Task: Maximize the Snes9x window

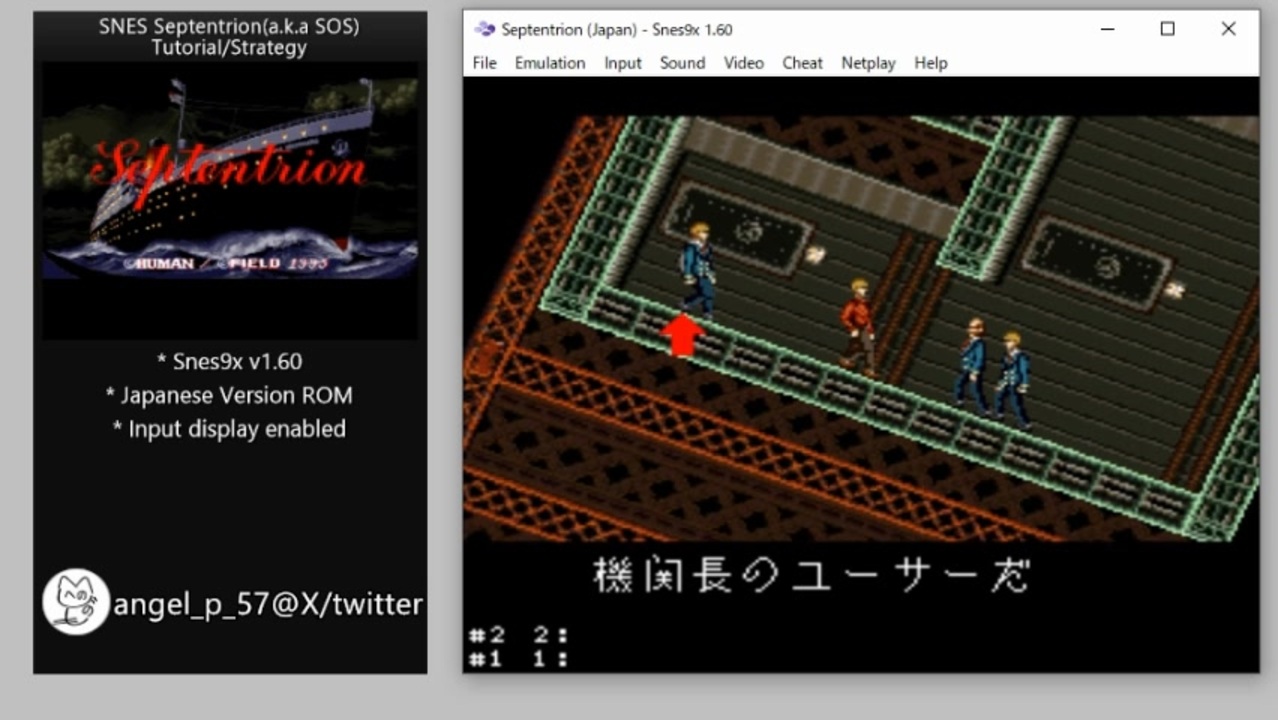Action: pos(1167,29)
